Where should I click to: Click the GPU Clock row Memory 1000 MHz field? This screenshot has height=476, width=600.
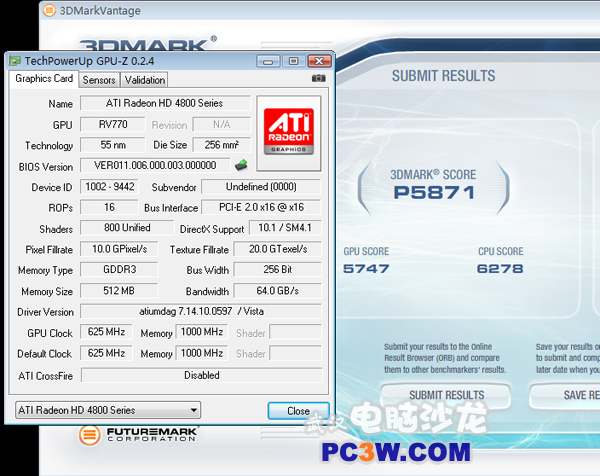202,332
